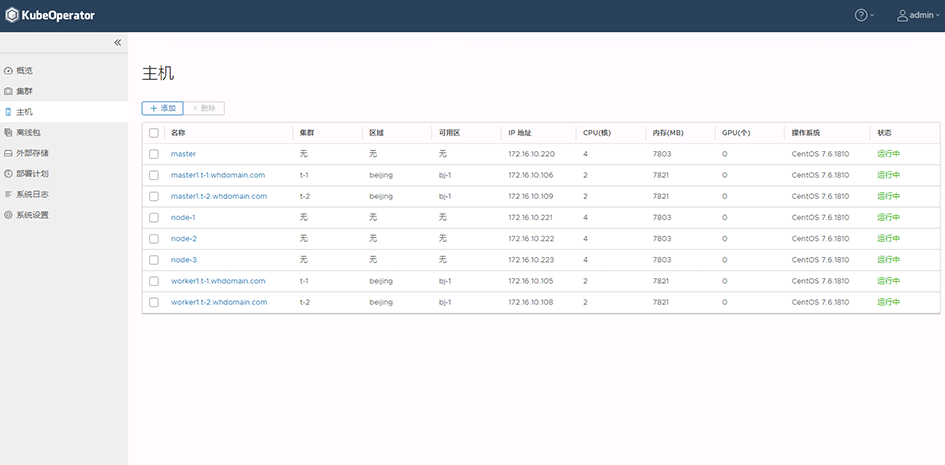Toggle the select-all checkbox in table header

pyautogui.click(x=154, y=133)
